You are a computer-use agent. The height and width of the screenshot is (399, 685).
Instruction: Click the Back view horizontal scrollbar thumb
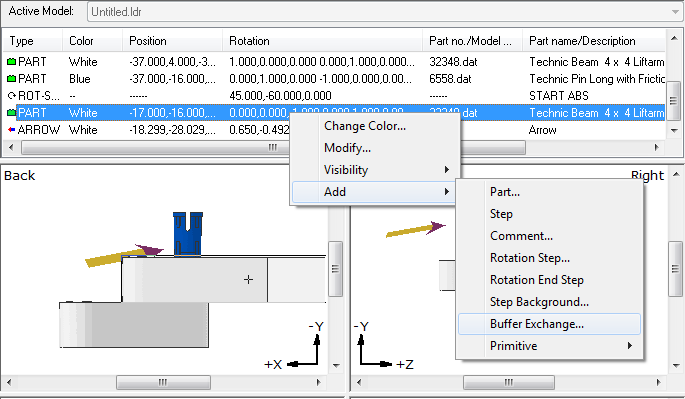(x=163, y=382)
